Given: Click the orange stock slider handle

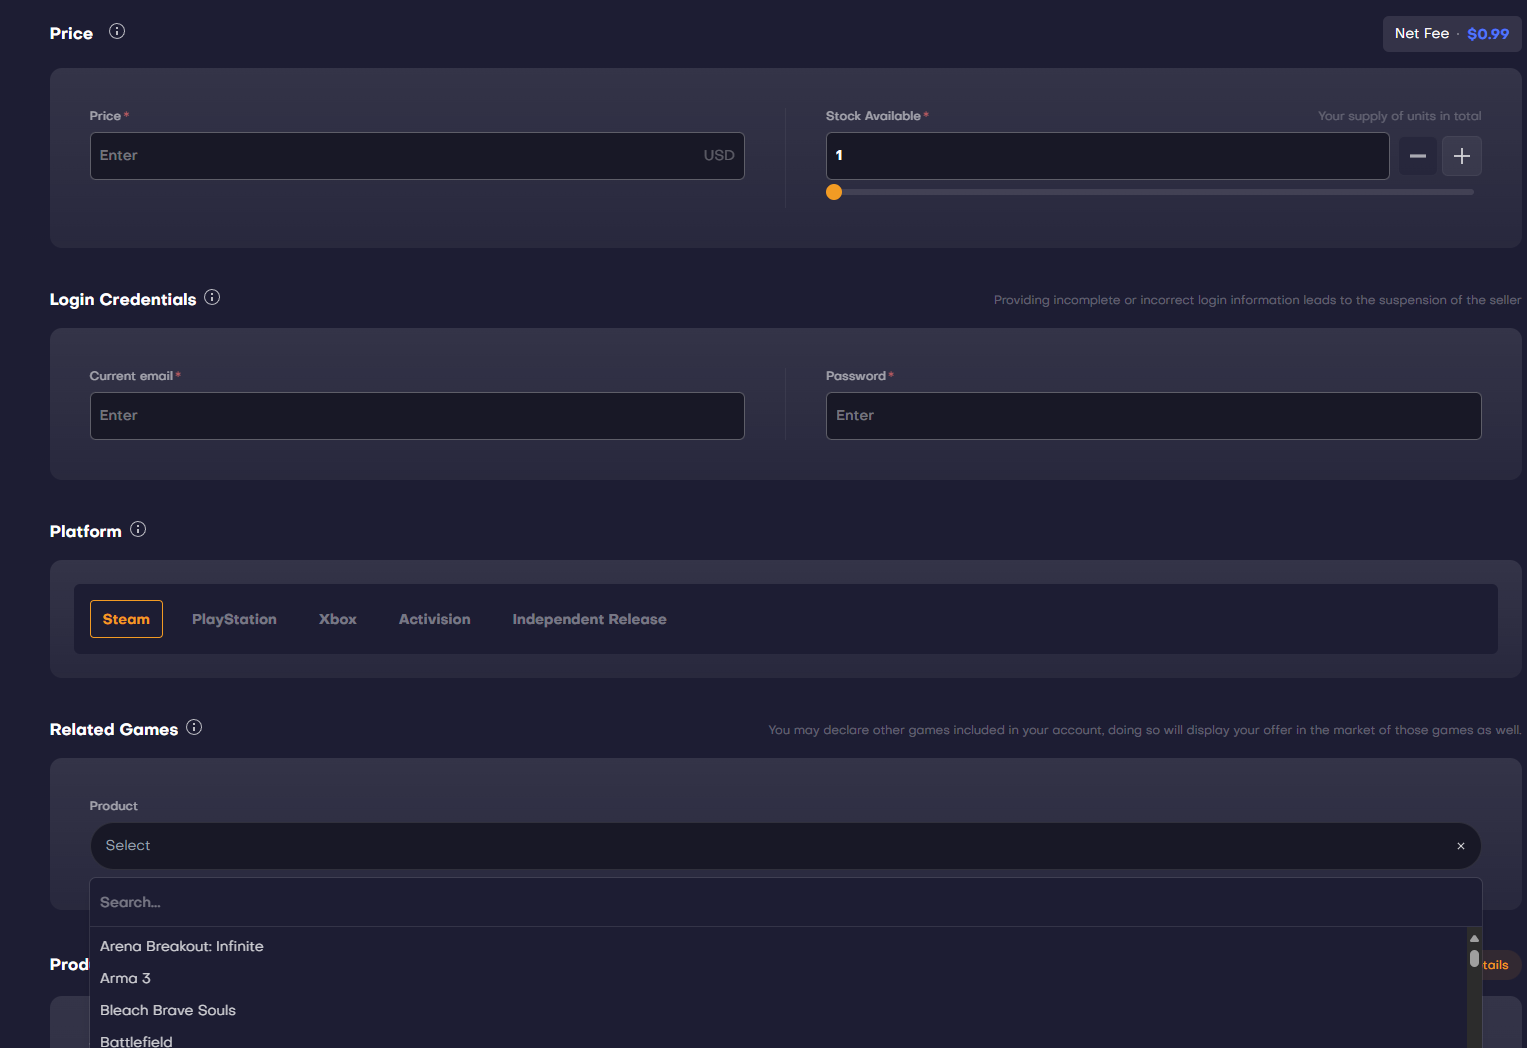Looking at the screenshot, I should click(x=834, y=192).
